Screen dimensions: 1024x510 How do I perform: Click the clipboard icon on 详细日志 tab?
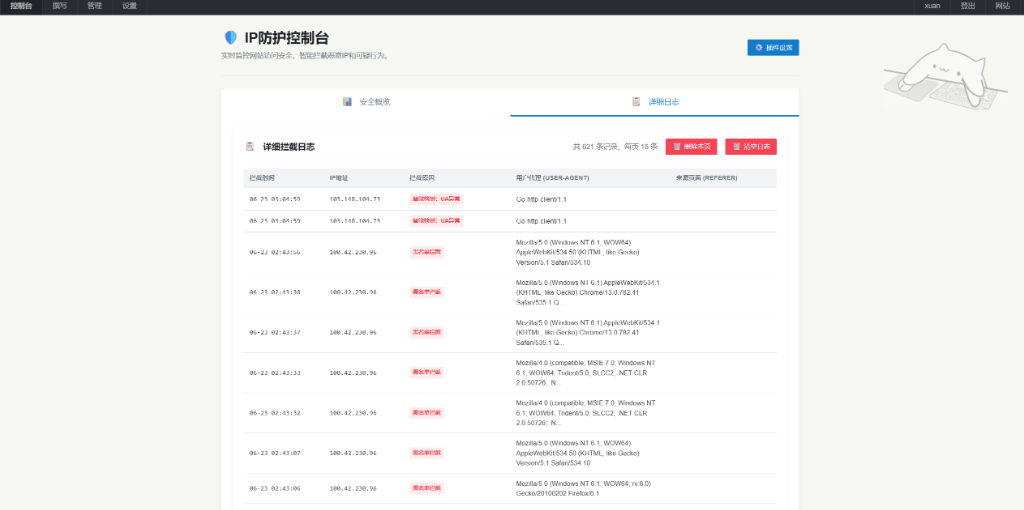(x=636, y=102)
